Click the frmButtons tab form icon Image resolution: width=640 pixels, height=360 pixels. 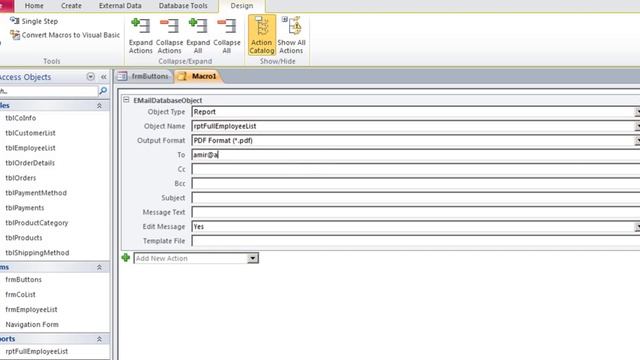click(x=122, y=76)
